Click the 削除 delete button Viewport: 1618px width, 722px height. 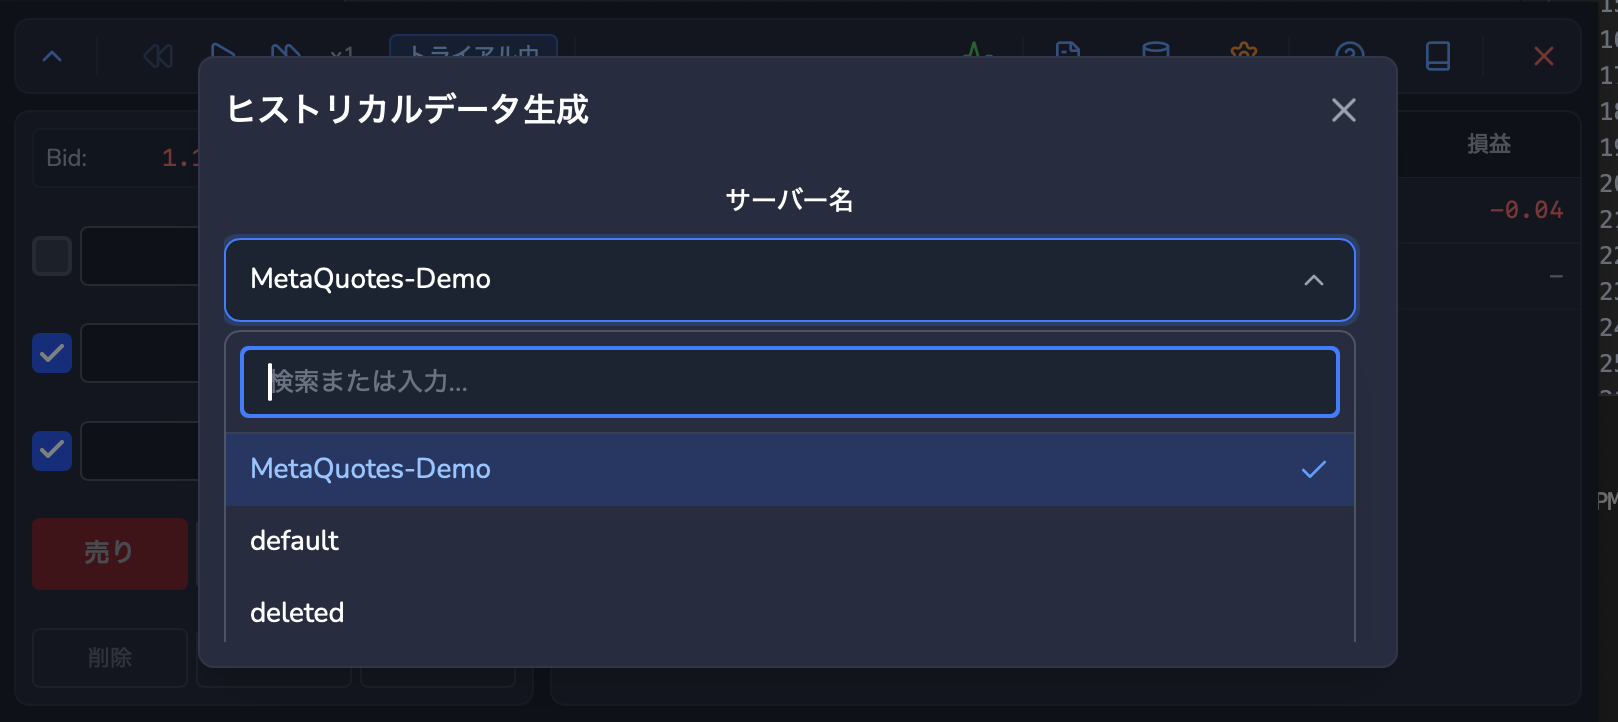[110, 658]
